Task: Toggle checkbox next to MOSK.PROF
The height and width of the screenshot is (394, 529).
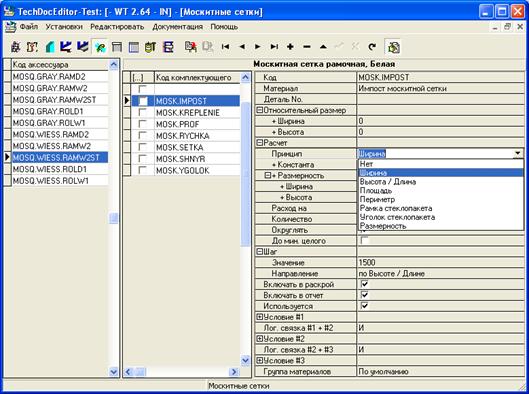Action: click(143, 124)
